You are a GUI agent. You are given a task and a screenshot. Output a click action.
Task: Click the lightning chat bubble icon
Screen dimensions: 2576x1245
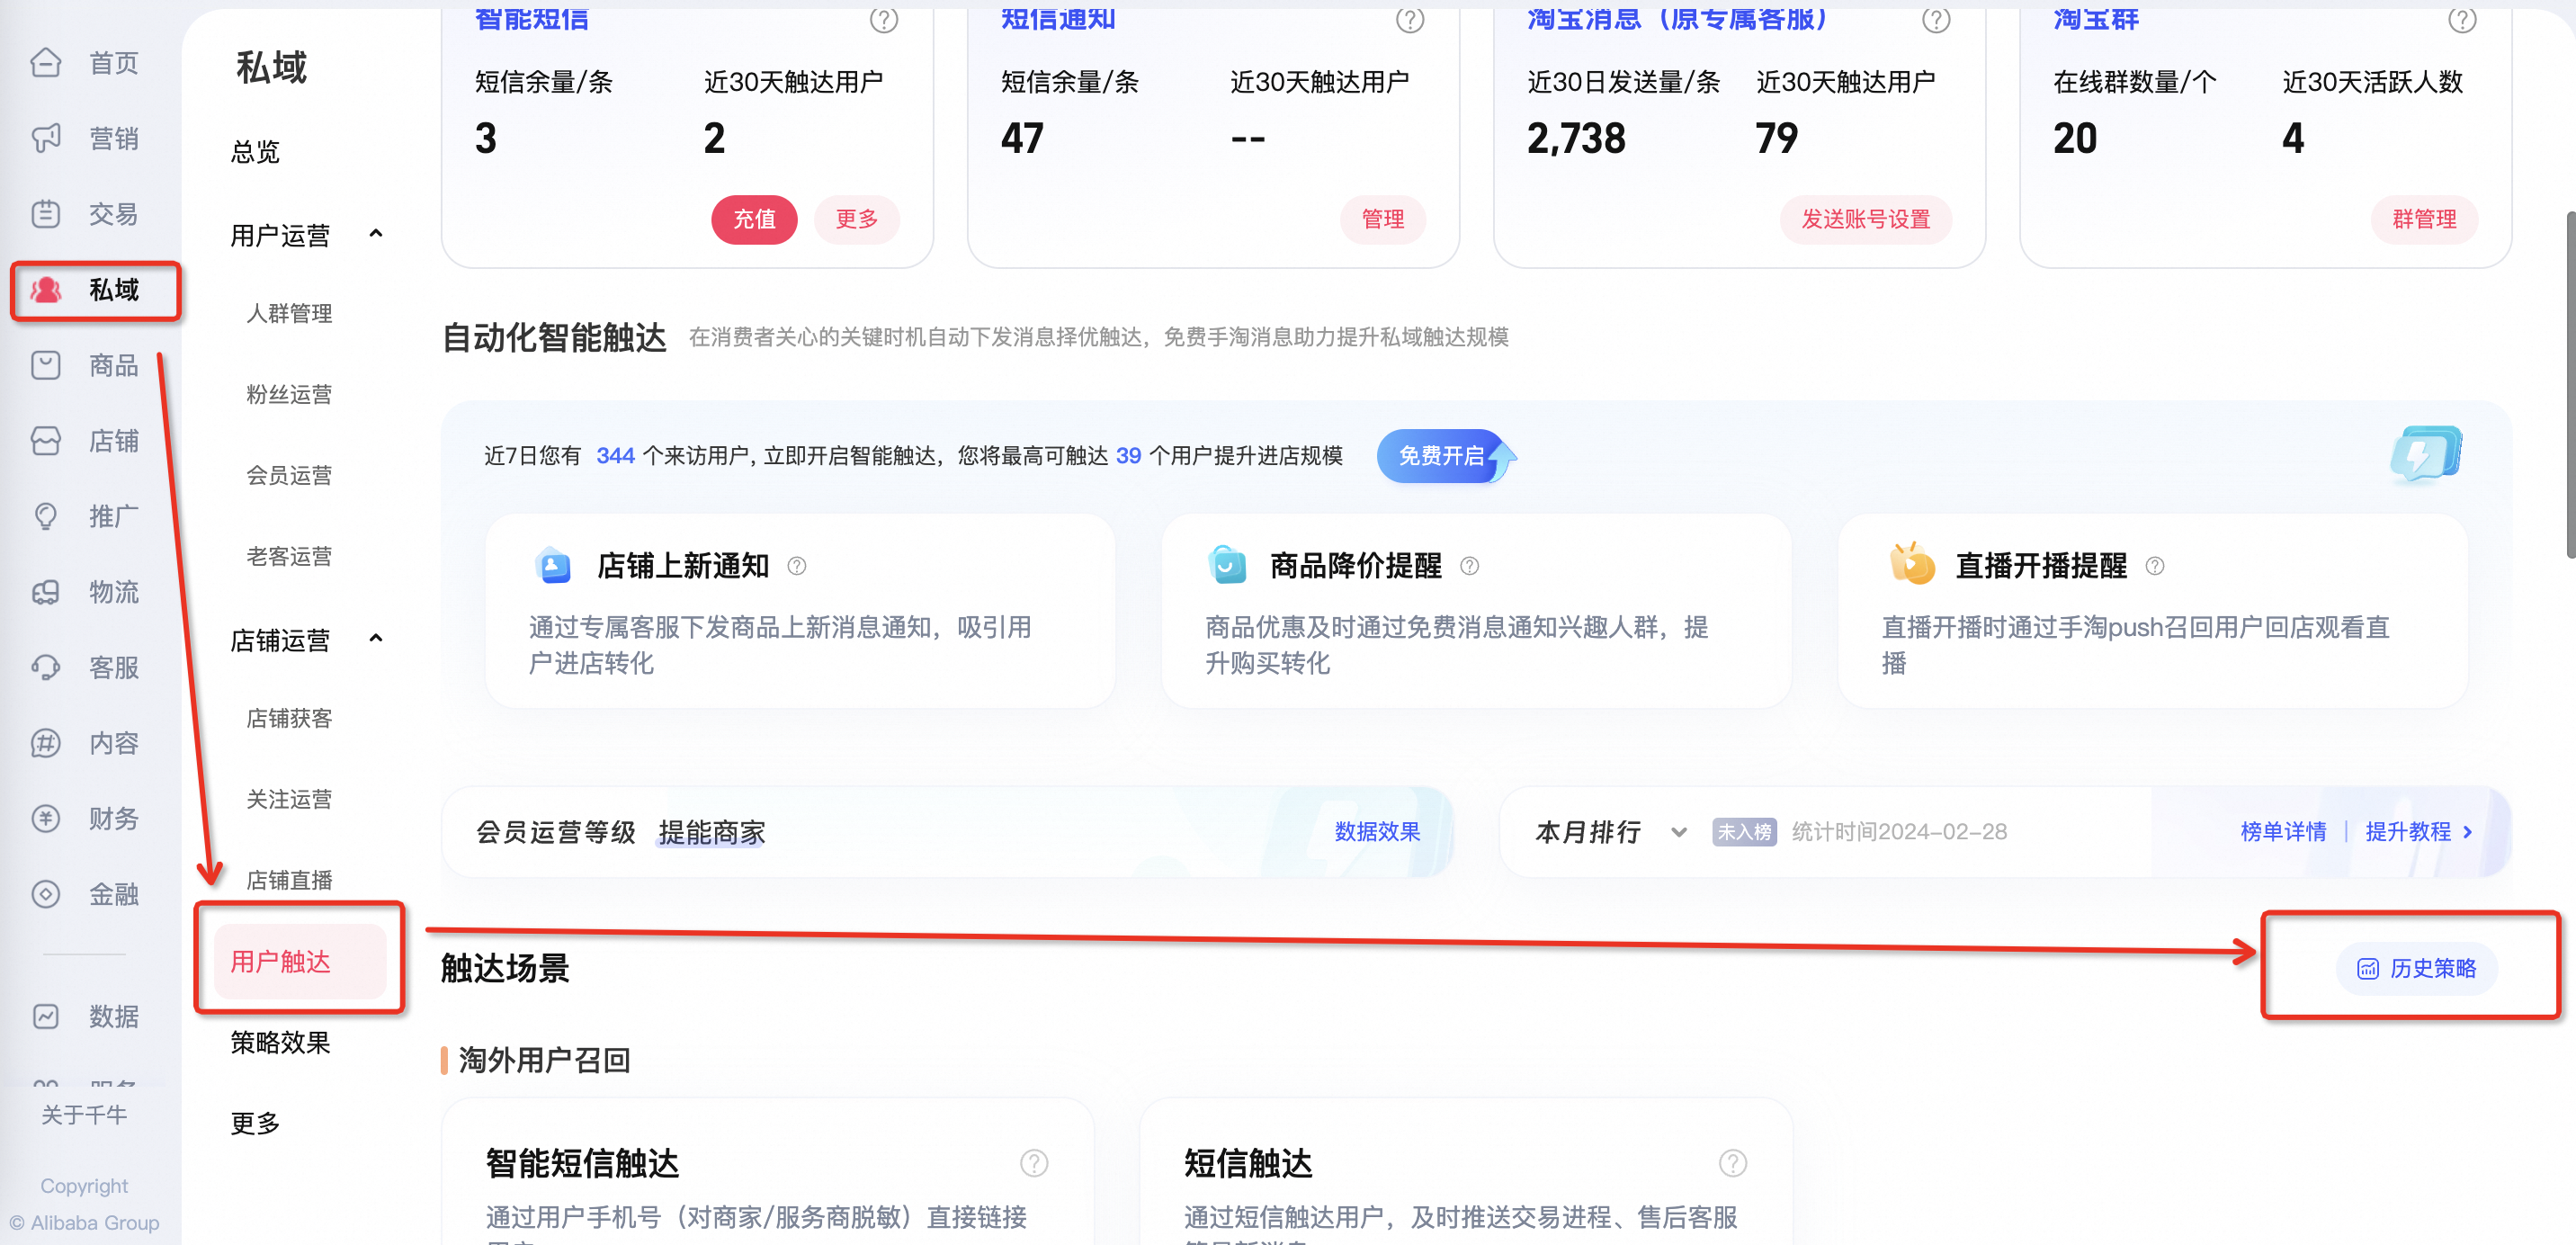click(x=2426, y=455)
